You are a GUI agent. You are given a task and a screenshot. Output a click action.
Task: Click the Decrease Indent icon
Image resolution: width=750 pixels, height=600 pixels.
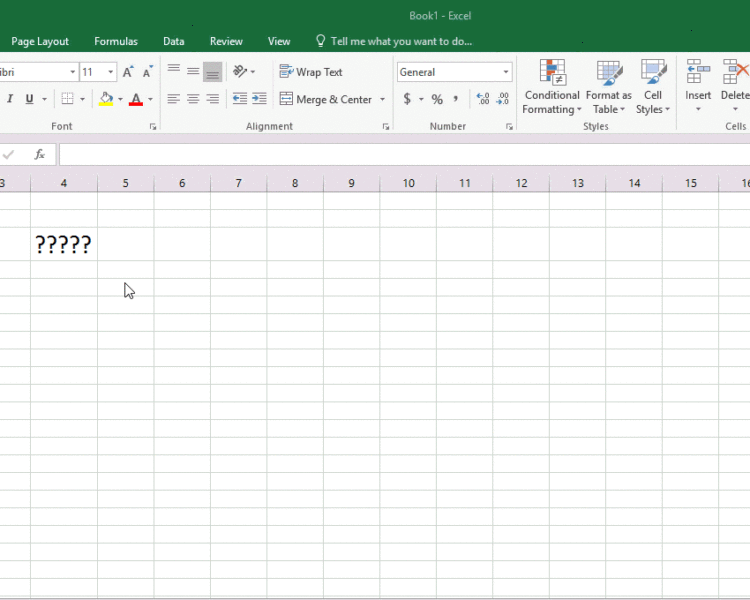[x=240, y=99]
